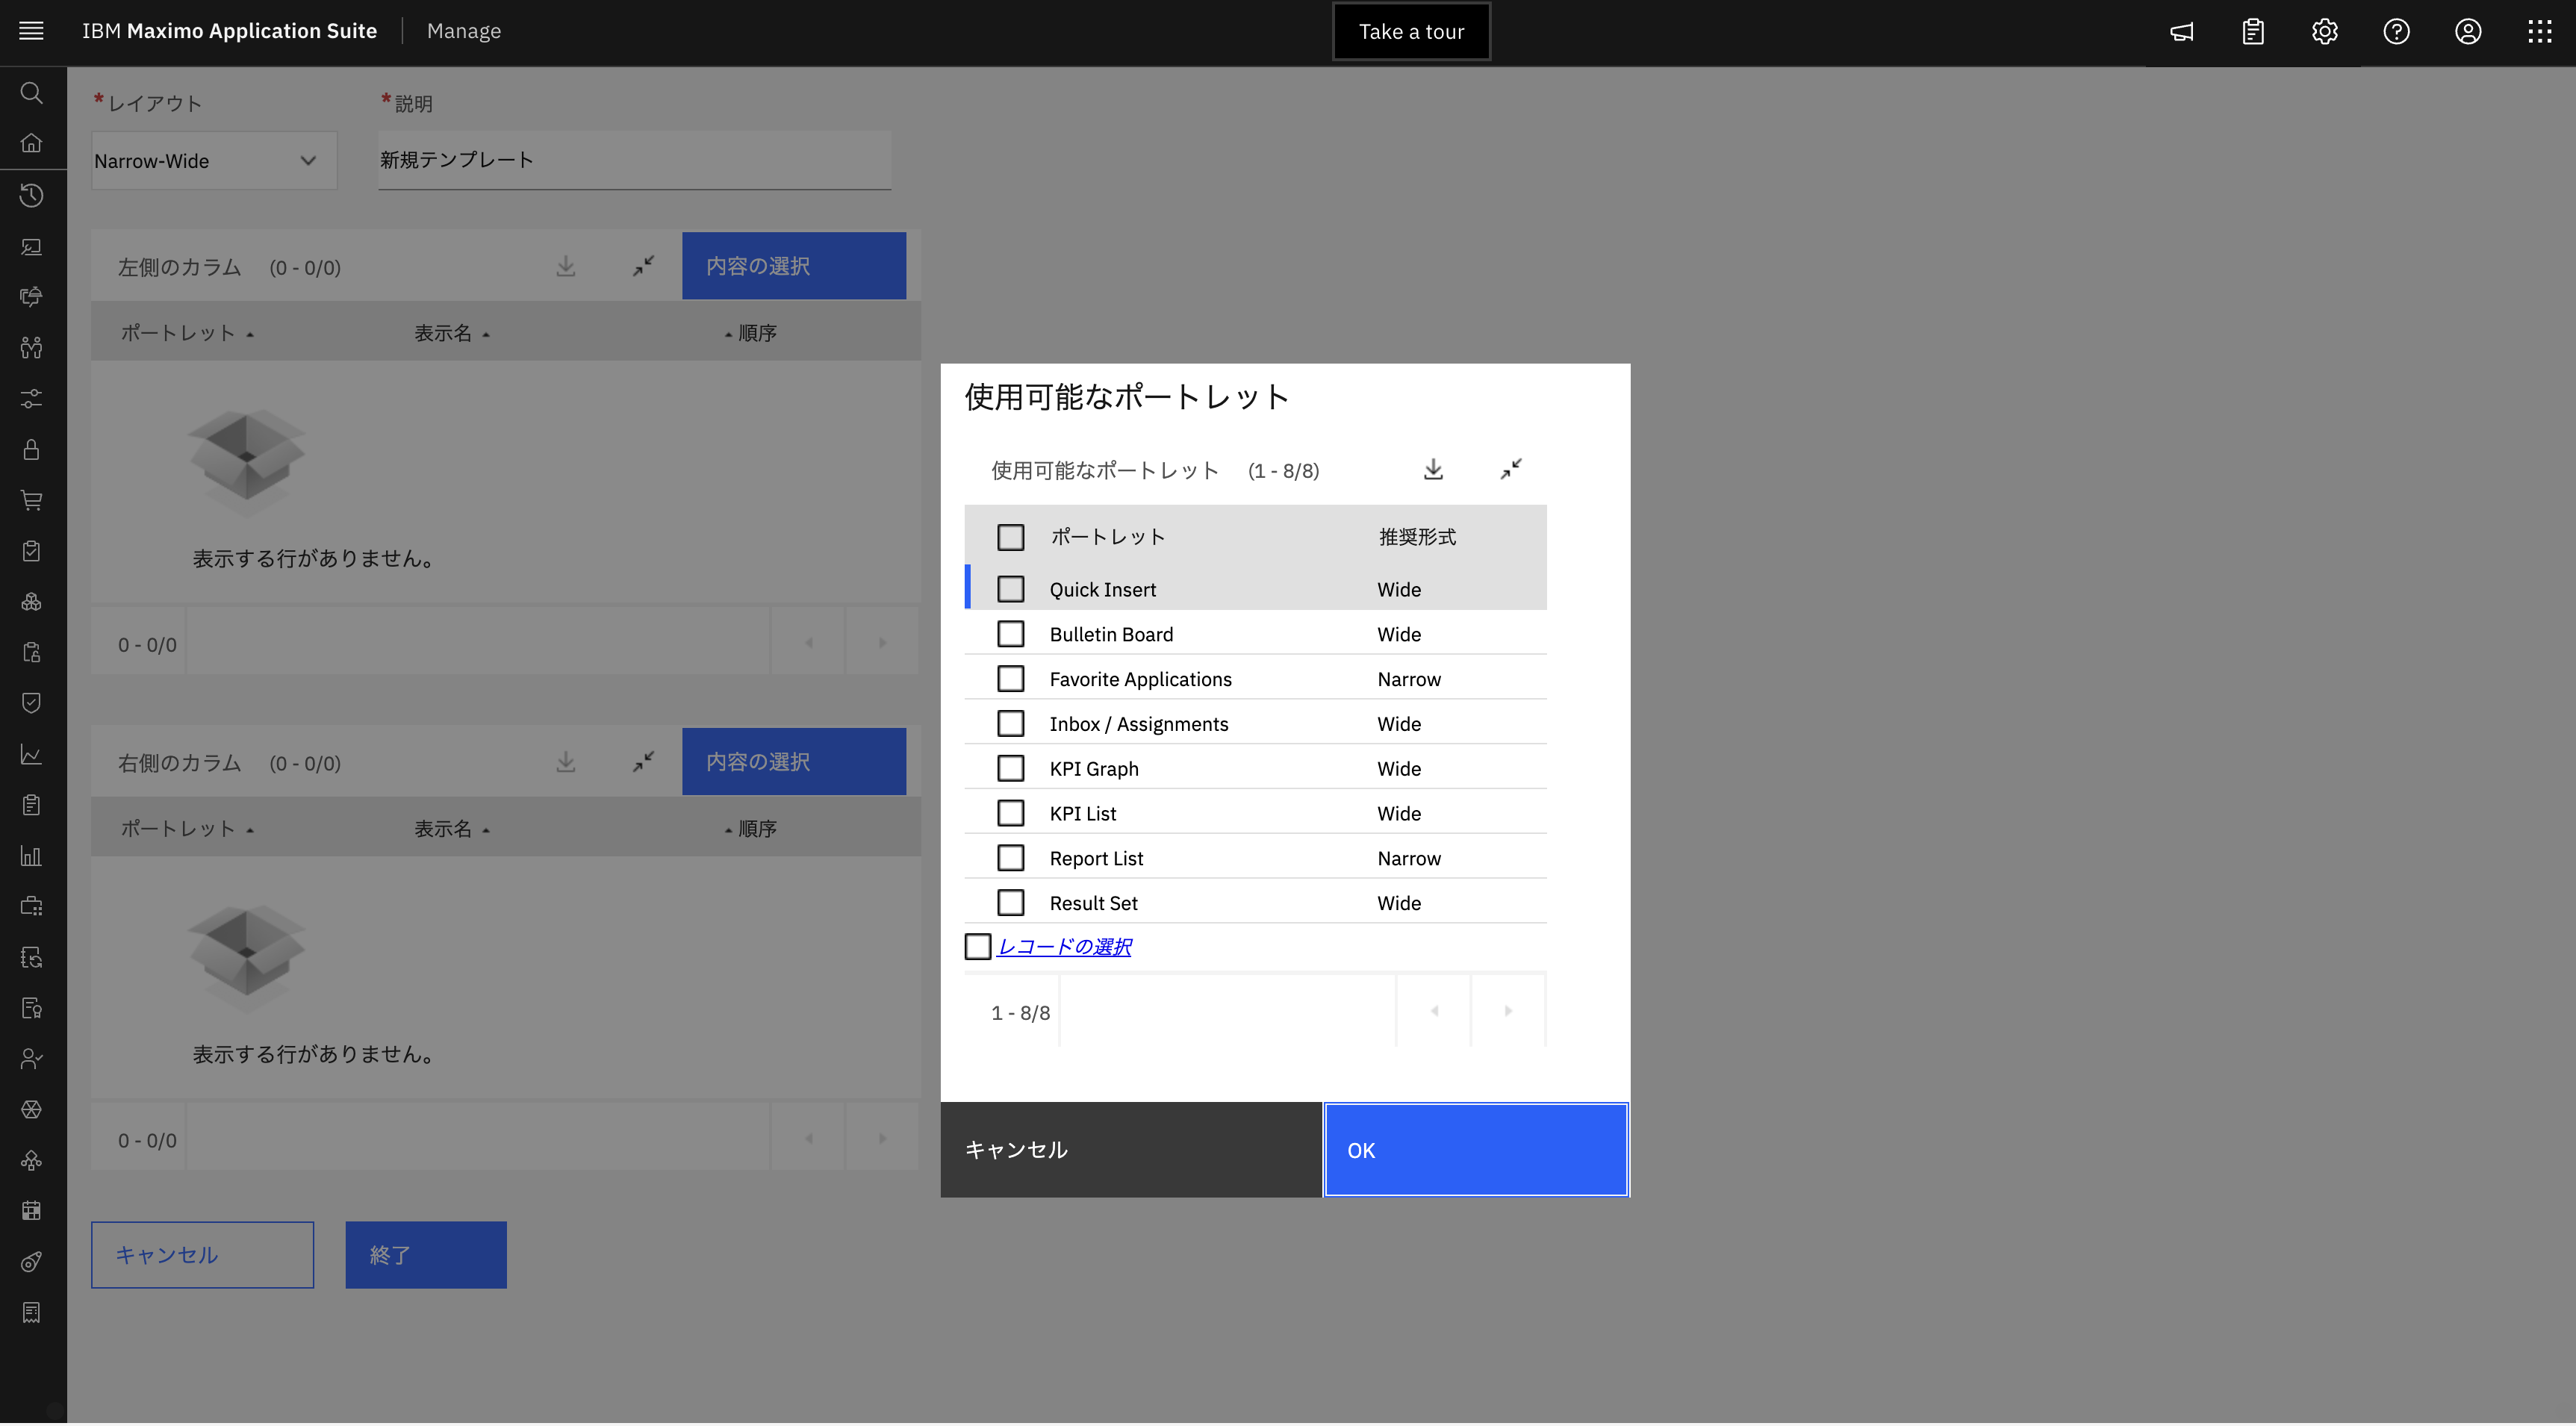Open the user profile icon
The height and width of the screenshot is (1426, 2576).
[x=2467, y=32]
